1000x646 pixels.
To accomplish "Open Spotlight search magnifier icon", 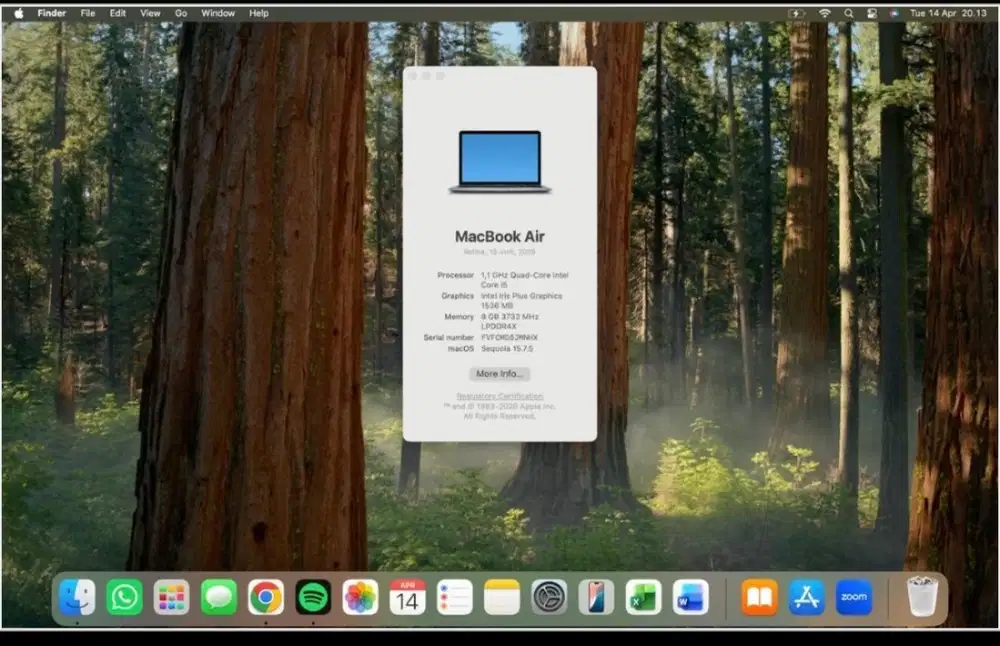I will click(x=848, y=13).
